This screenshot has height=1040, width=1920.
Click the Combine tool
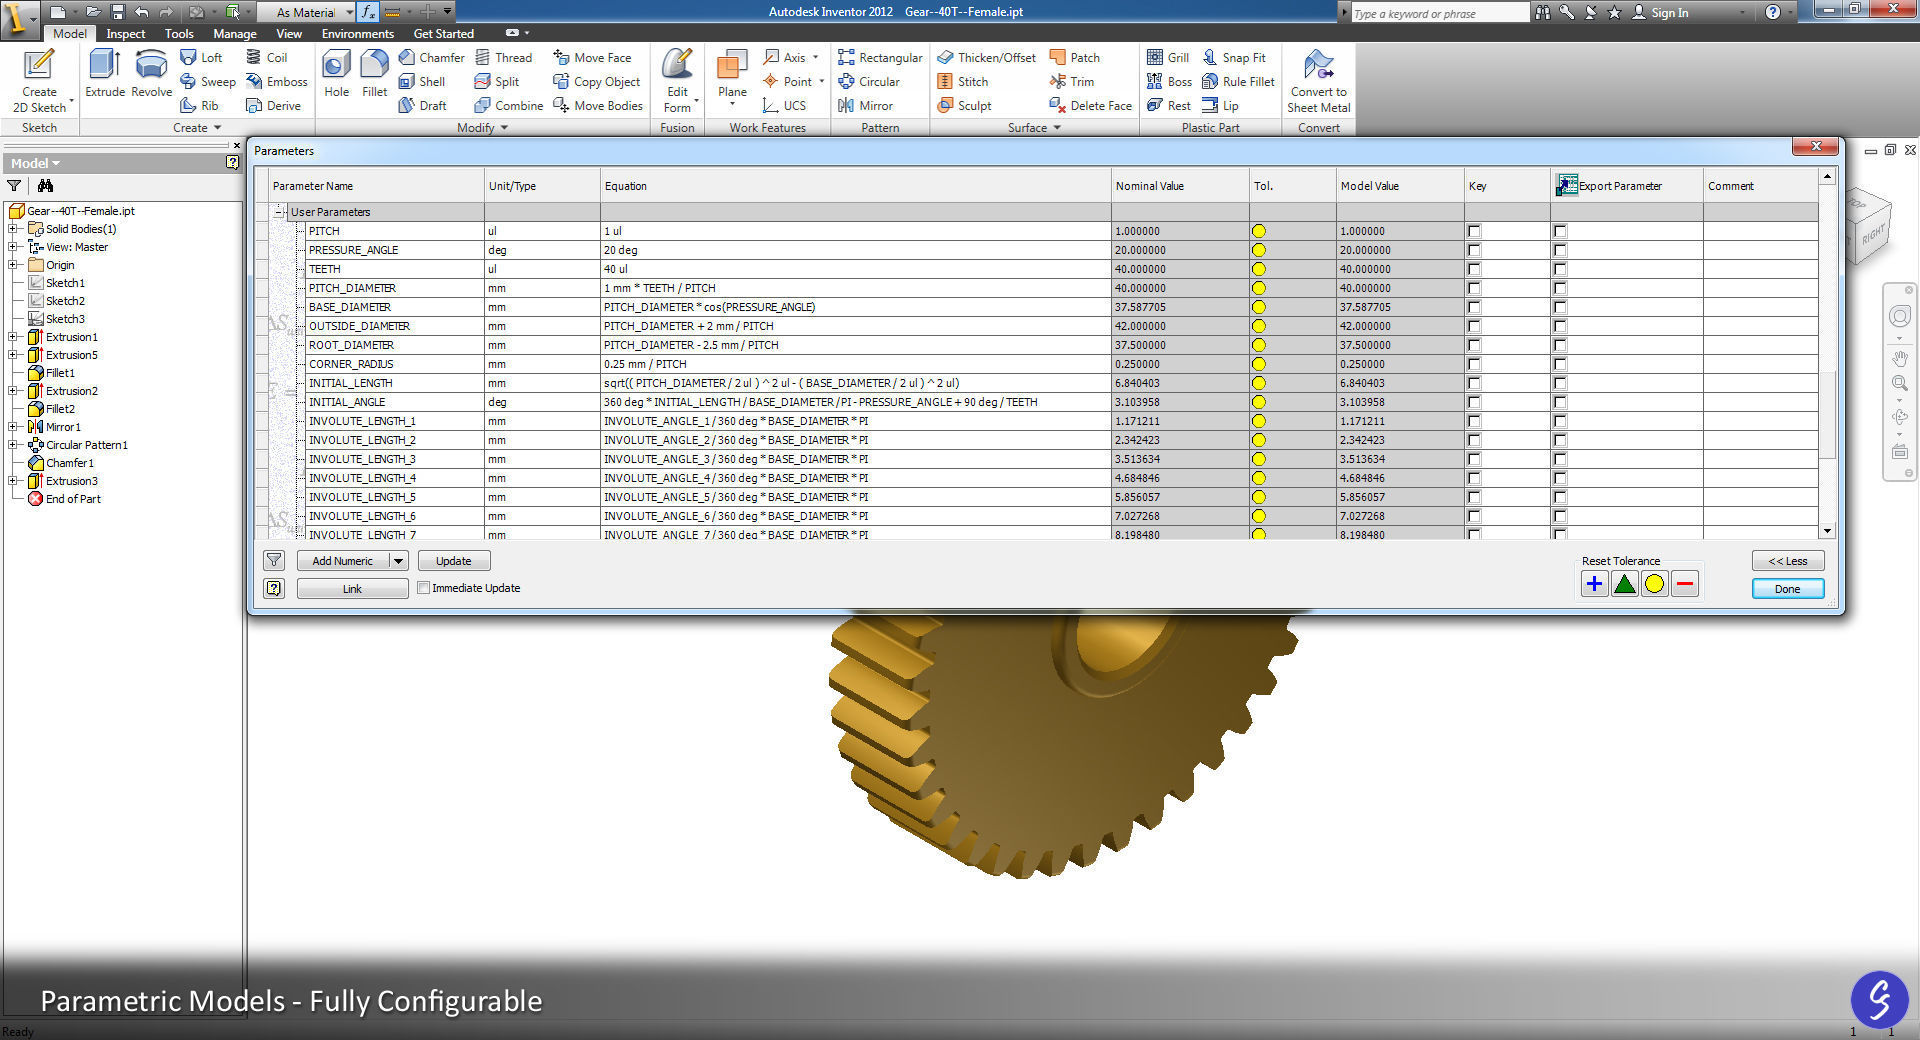pos(508,106)
